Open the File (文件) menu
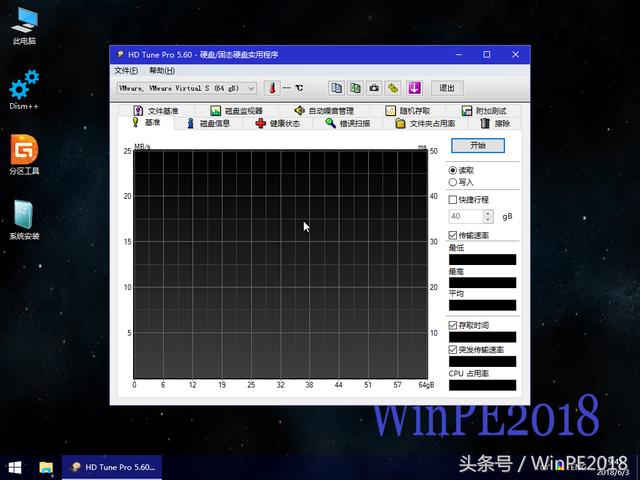This screenshot has width=640, height=480. [126, 71]
